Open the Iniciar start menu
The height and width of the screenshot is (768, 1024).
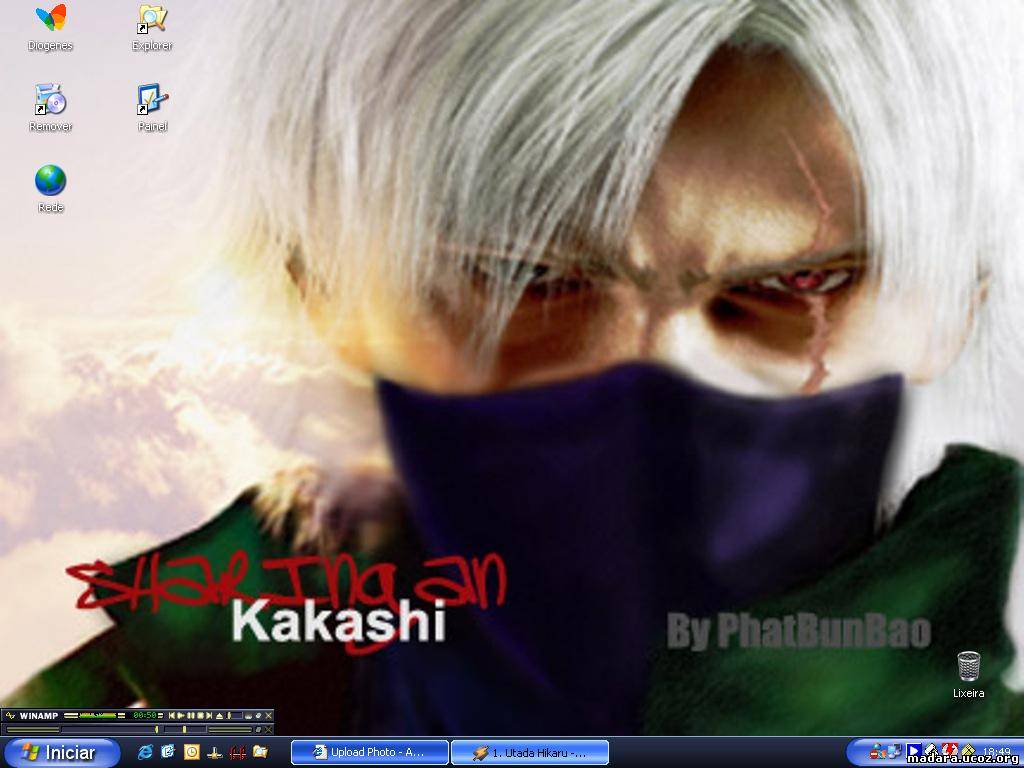[x=62, y=752]
